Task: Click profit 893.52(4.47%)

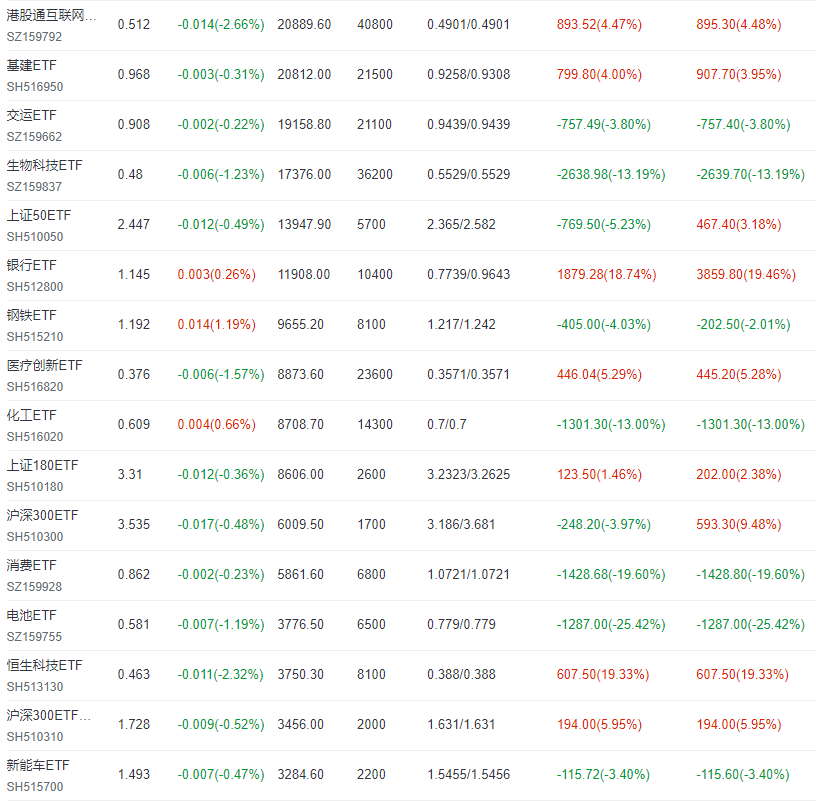Action: click(599, 24)
